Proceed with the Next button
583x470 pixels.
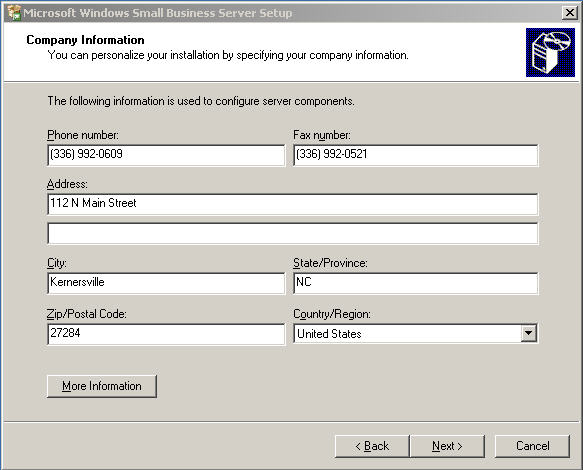(447, 446)
